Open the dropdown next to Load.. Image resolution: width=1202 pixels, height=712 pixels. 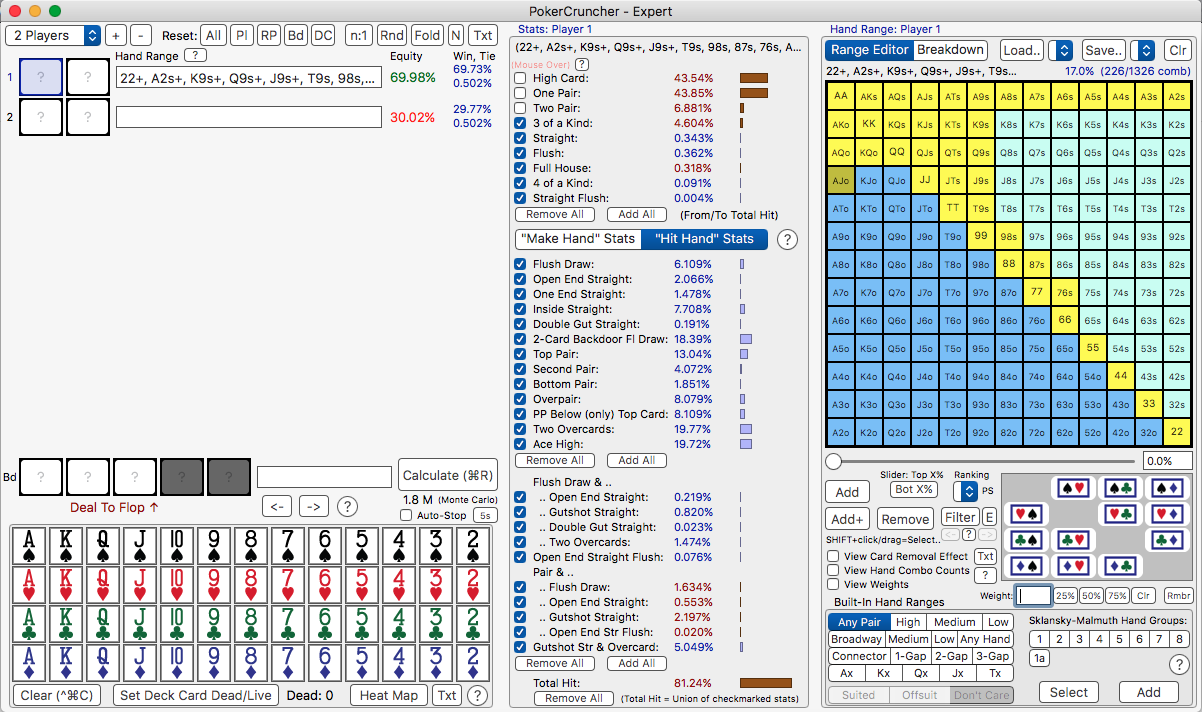(1061, 50)
